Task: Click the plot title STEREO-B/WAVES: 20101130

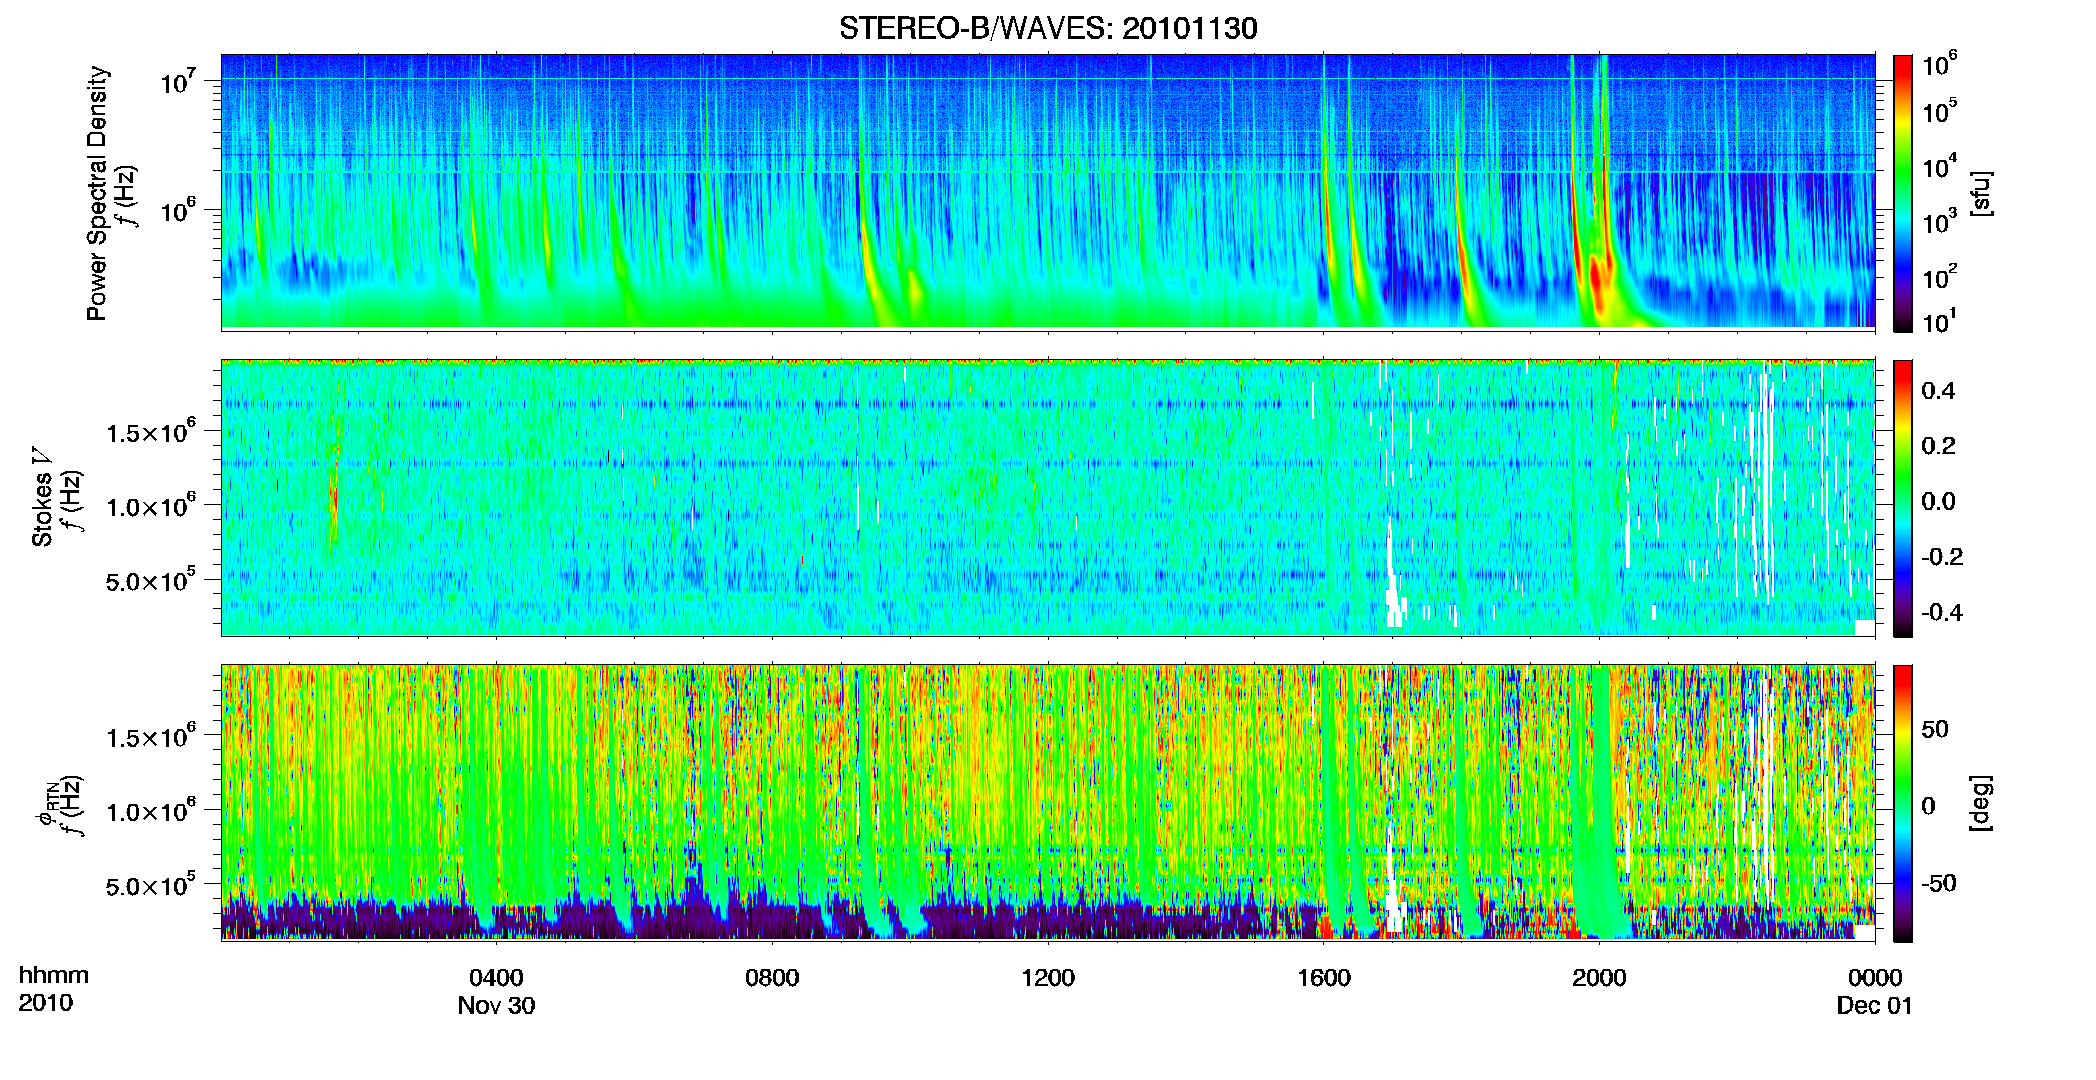Action: pyautogui.click(x=1048, y=28)
